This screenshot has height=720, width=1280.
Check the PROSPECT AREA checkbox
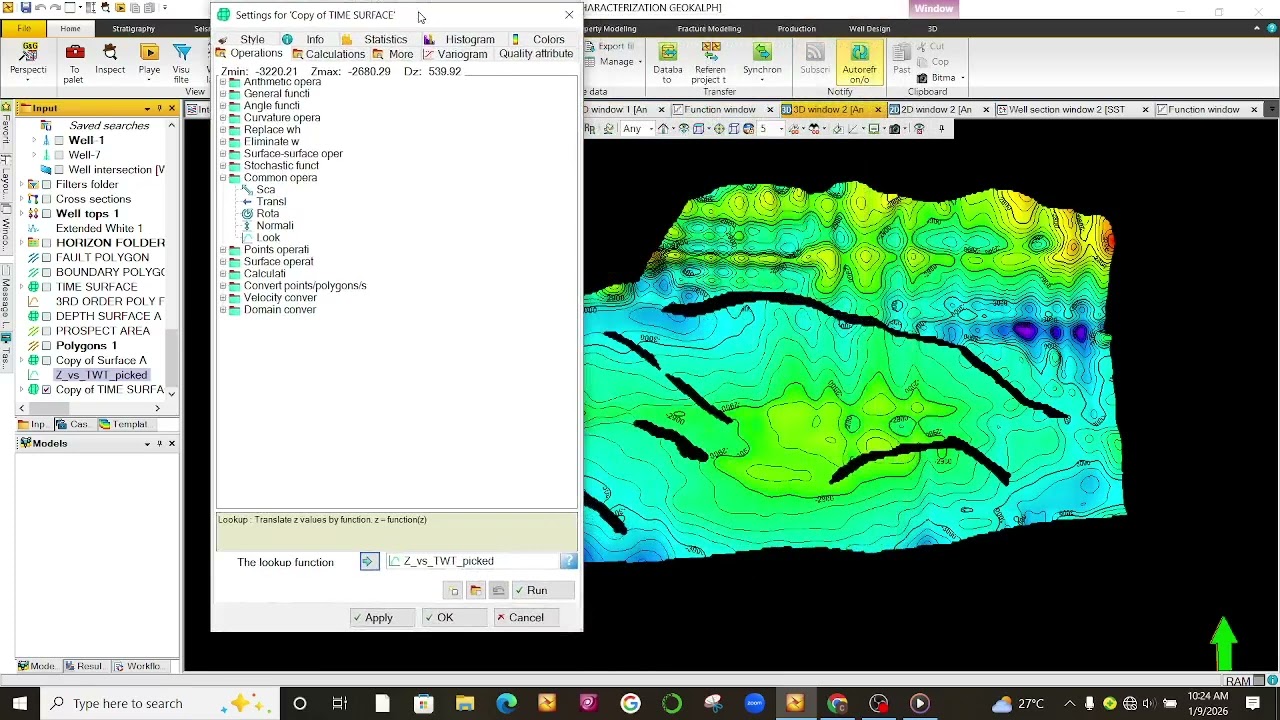tap(46, 331)
